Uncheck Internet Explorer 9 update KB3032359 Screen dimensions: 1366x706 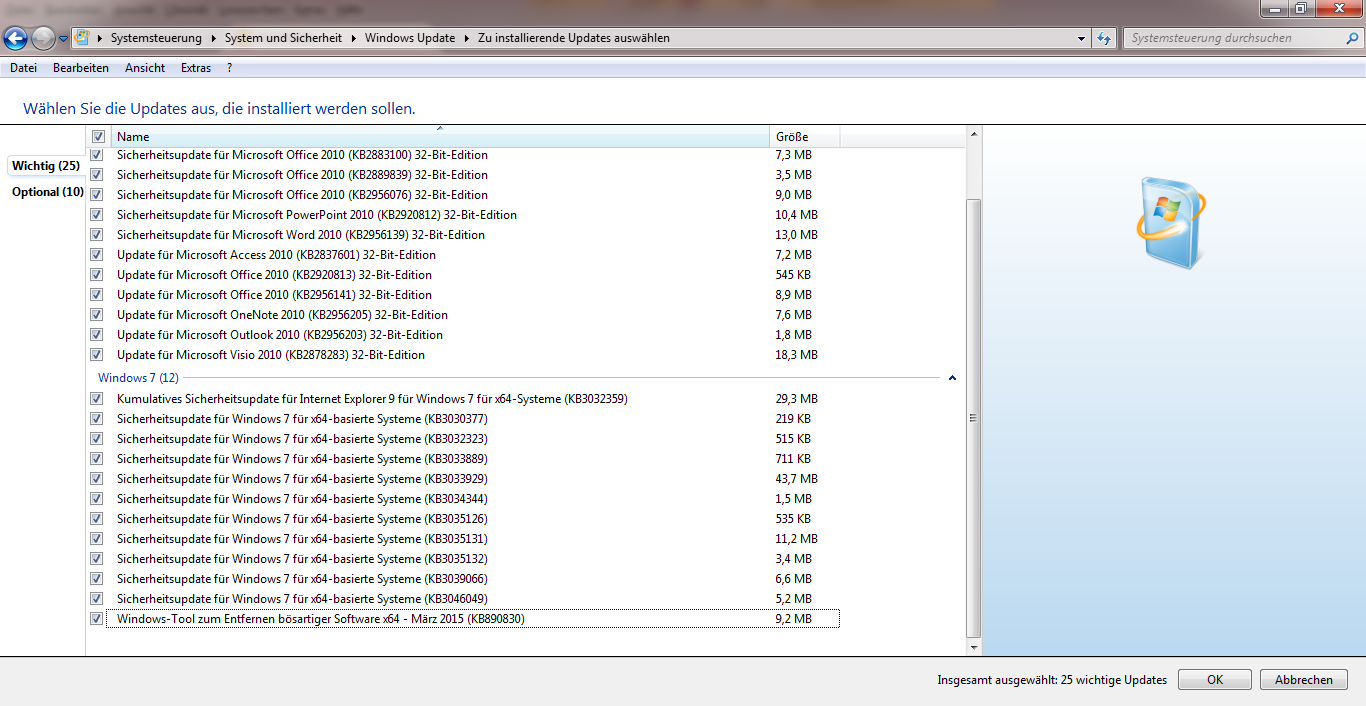pyautogui.click(x=96, y=399)
